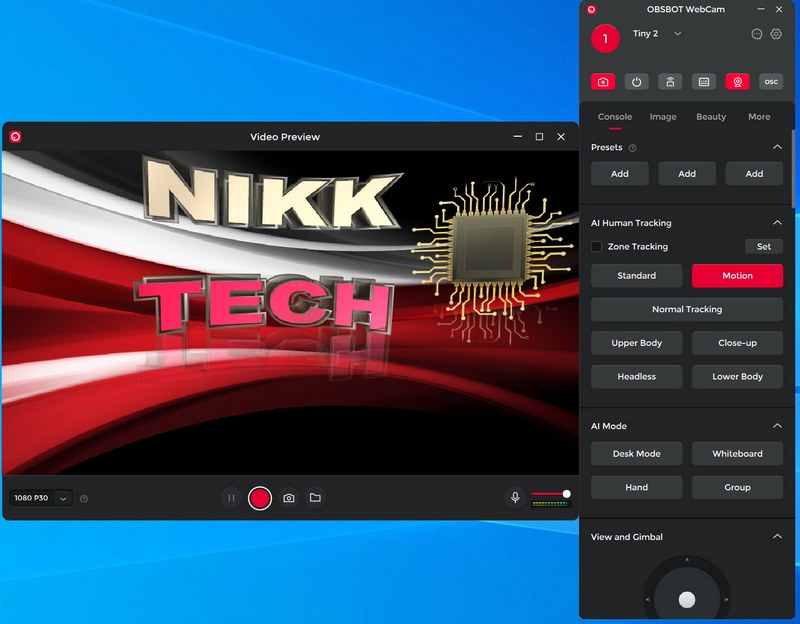Click the OSC icon button
Image resolution: width=800 pixels, height=624 pixels.
771,82
